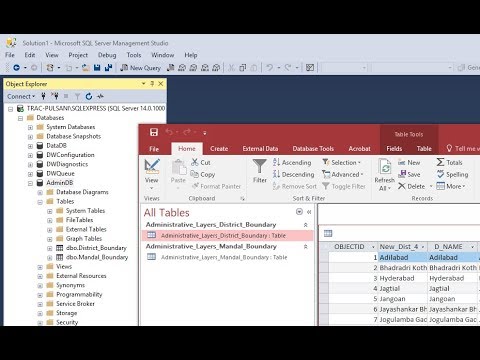Image resolution: width=480 pixels, height=360 pixels.
Task: Open the More records dropdown
Action: coord(451,186)
